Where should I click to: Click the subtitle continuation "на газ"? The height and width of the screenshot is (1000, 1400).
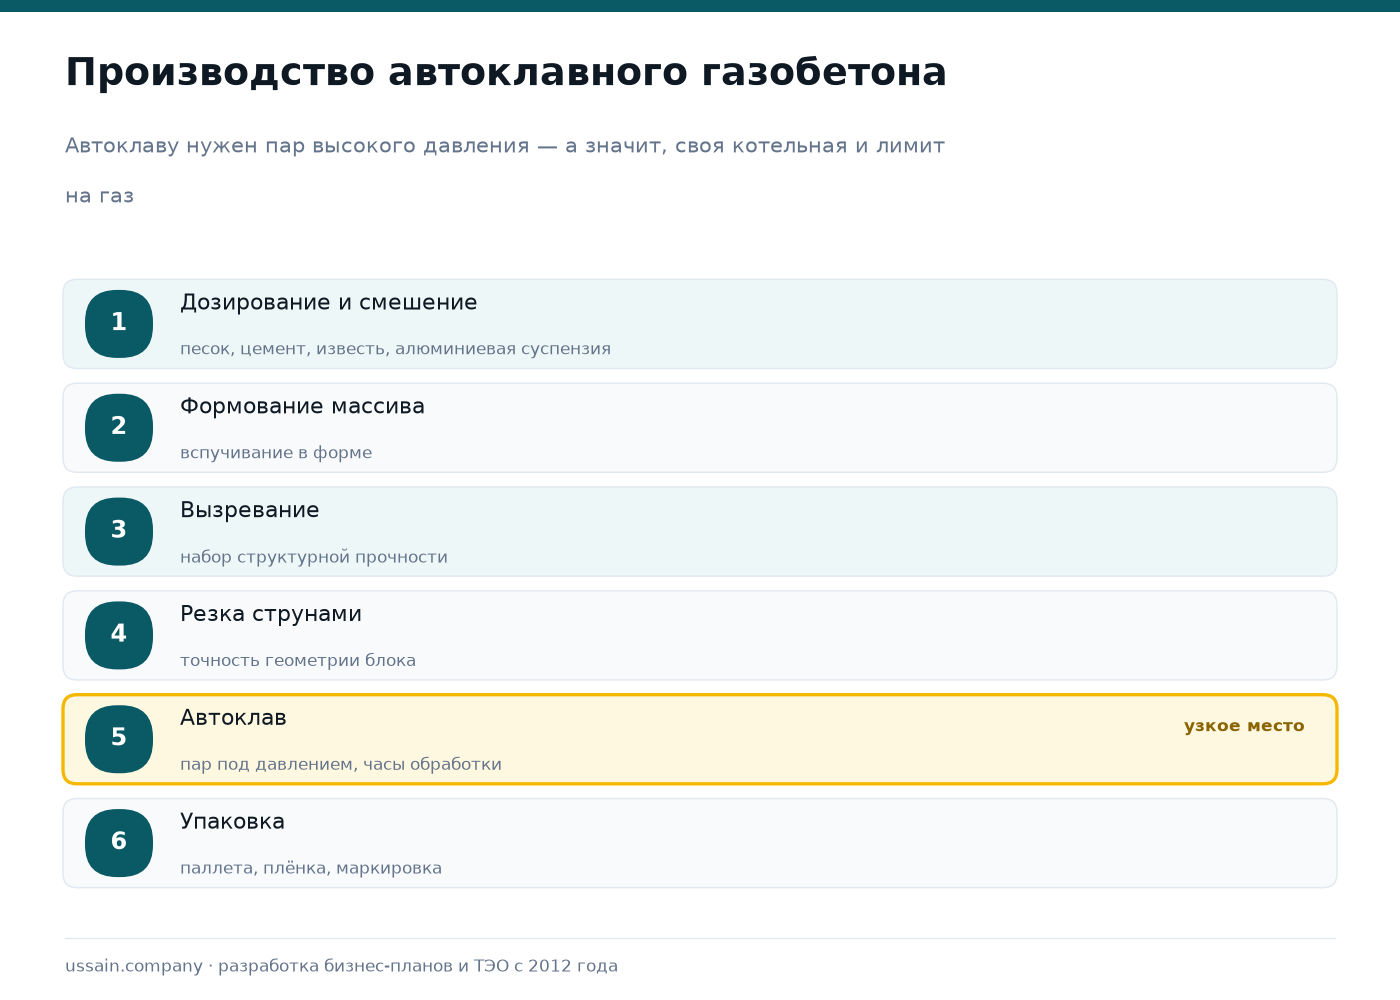click(x=99, y=196)
